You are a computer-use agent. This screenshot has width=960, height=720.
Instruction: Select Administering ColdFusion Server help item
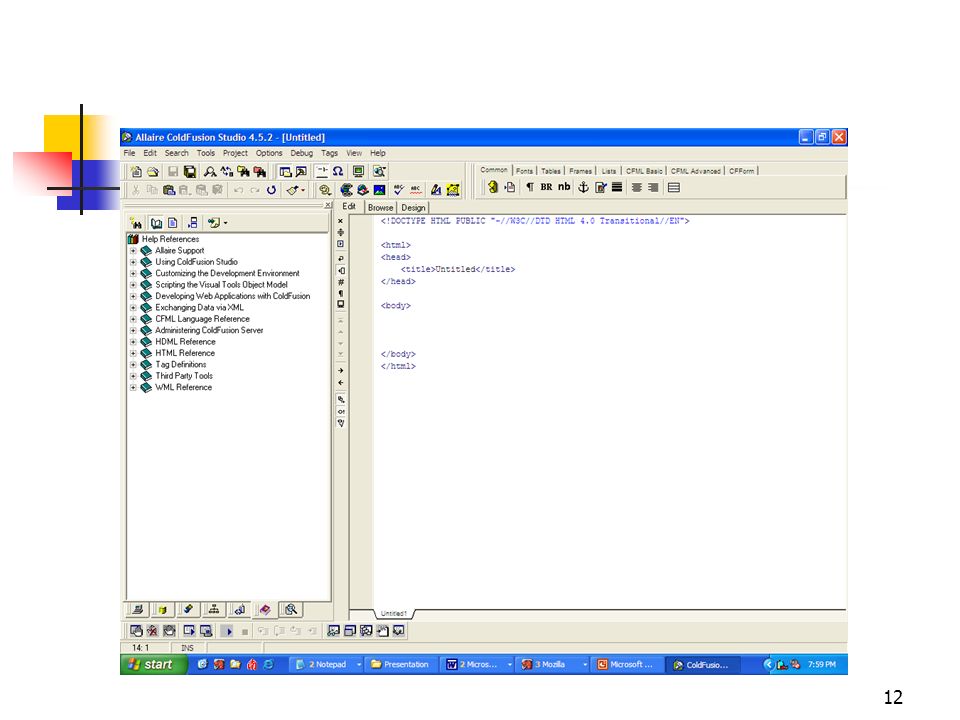point(209,331)
